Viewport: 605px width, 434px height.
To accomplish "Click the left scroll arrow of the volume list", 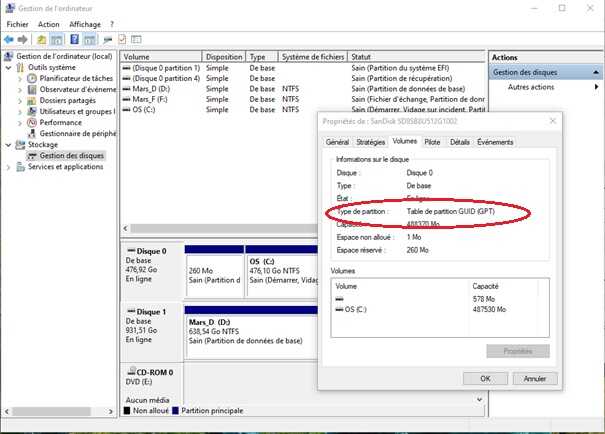I will (125, 228).
